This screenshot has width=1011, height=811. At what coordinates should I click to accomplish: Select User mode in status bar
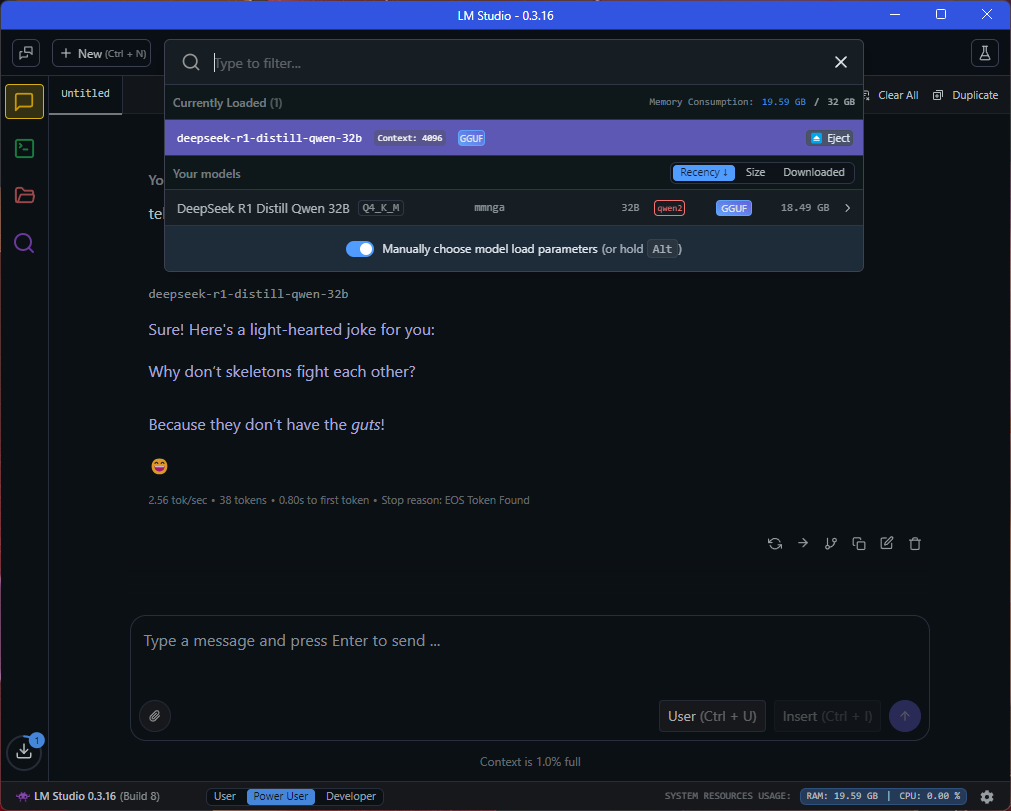(225, 796)
